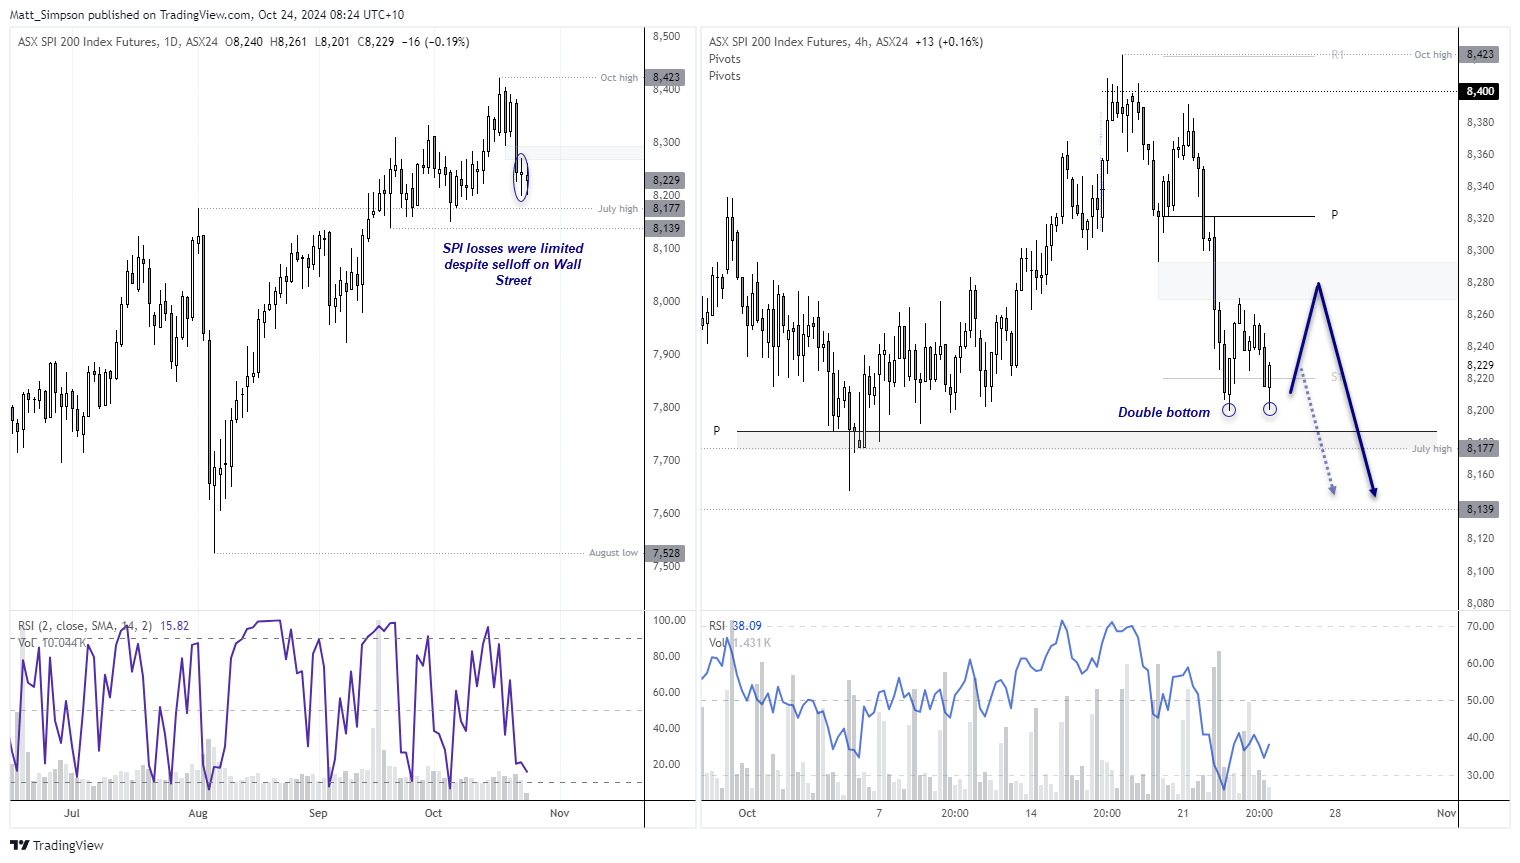Click the Vol 1.431K legend on the 4h chart

[740, 643]
